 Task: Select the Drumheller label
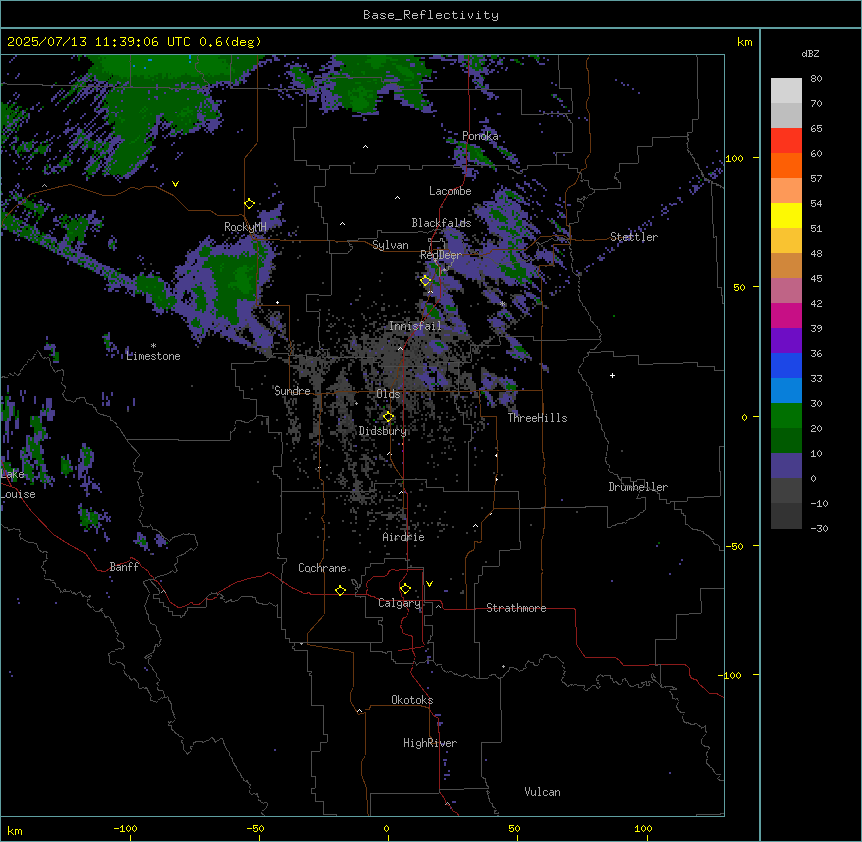tap(638, 487)
